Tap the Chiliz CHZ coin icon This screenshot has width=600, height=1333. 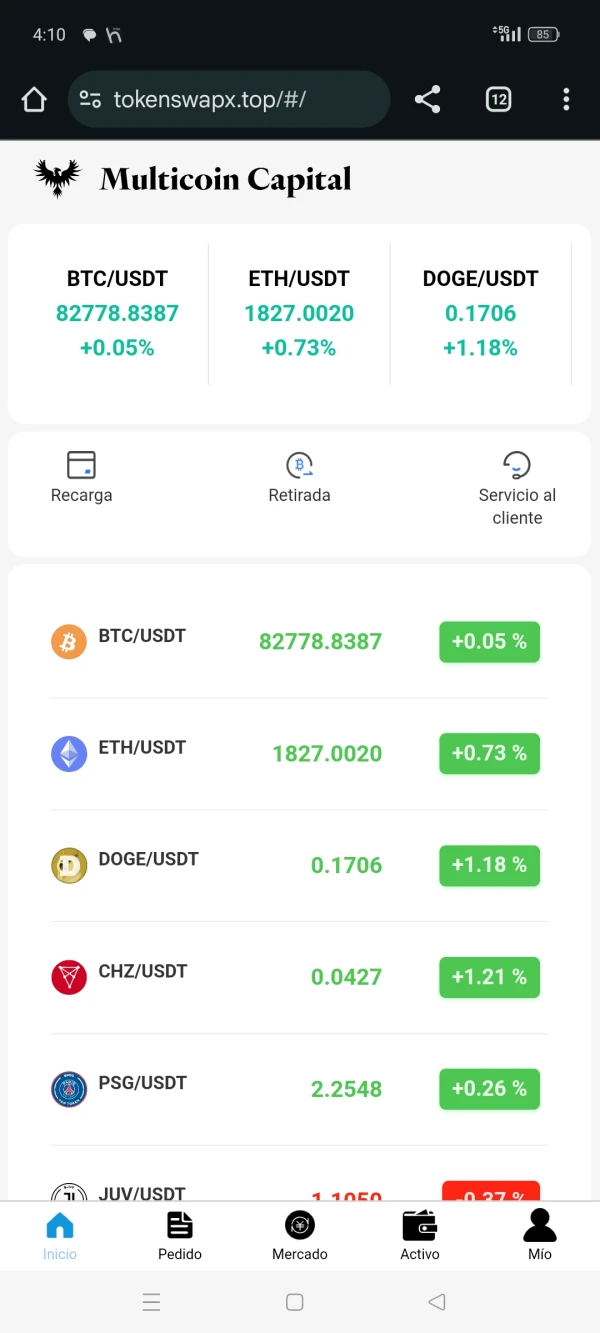pyautogui.click(x=69, y=977)
